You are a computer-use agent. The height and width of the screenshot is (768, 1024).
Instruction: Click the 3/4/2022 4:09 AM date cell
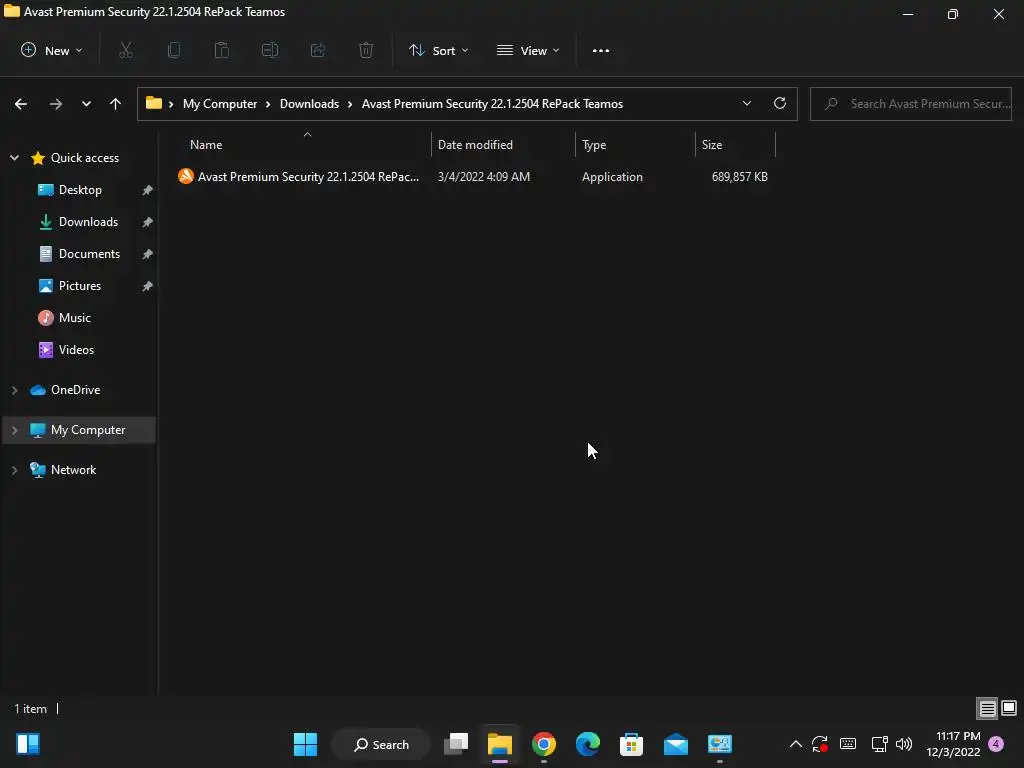tap(484, 177)
